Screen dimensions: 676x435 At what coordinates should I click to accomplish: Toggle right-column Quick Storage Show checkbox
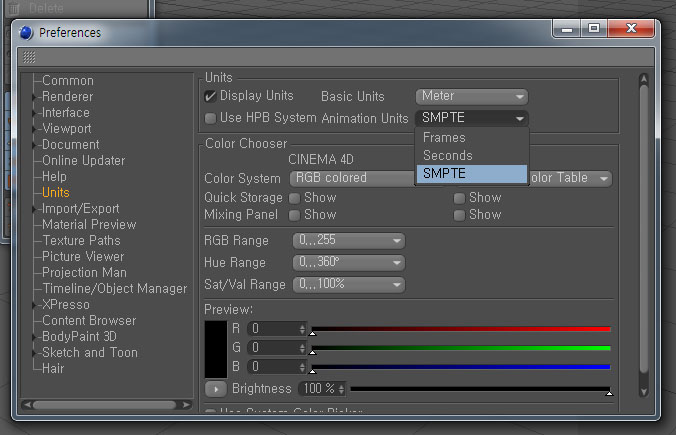click(x=459, y=198)
